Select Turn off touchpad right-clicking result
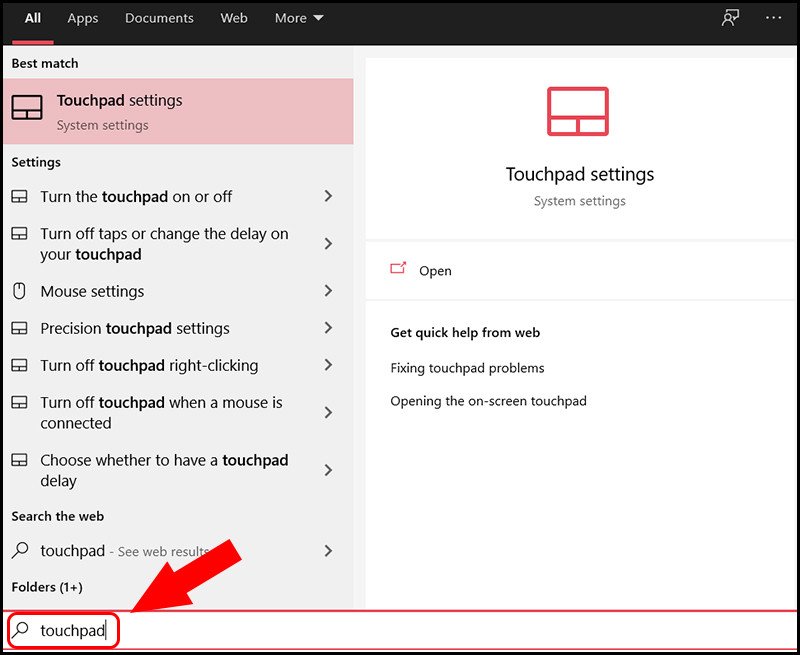Screen dimensions: 800x655 point(149,365)
